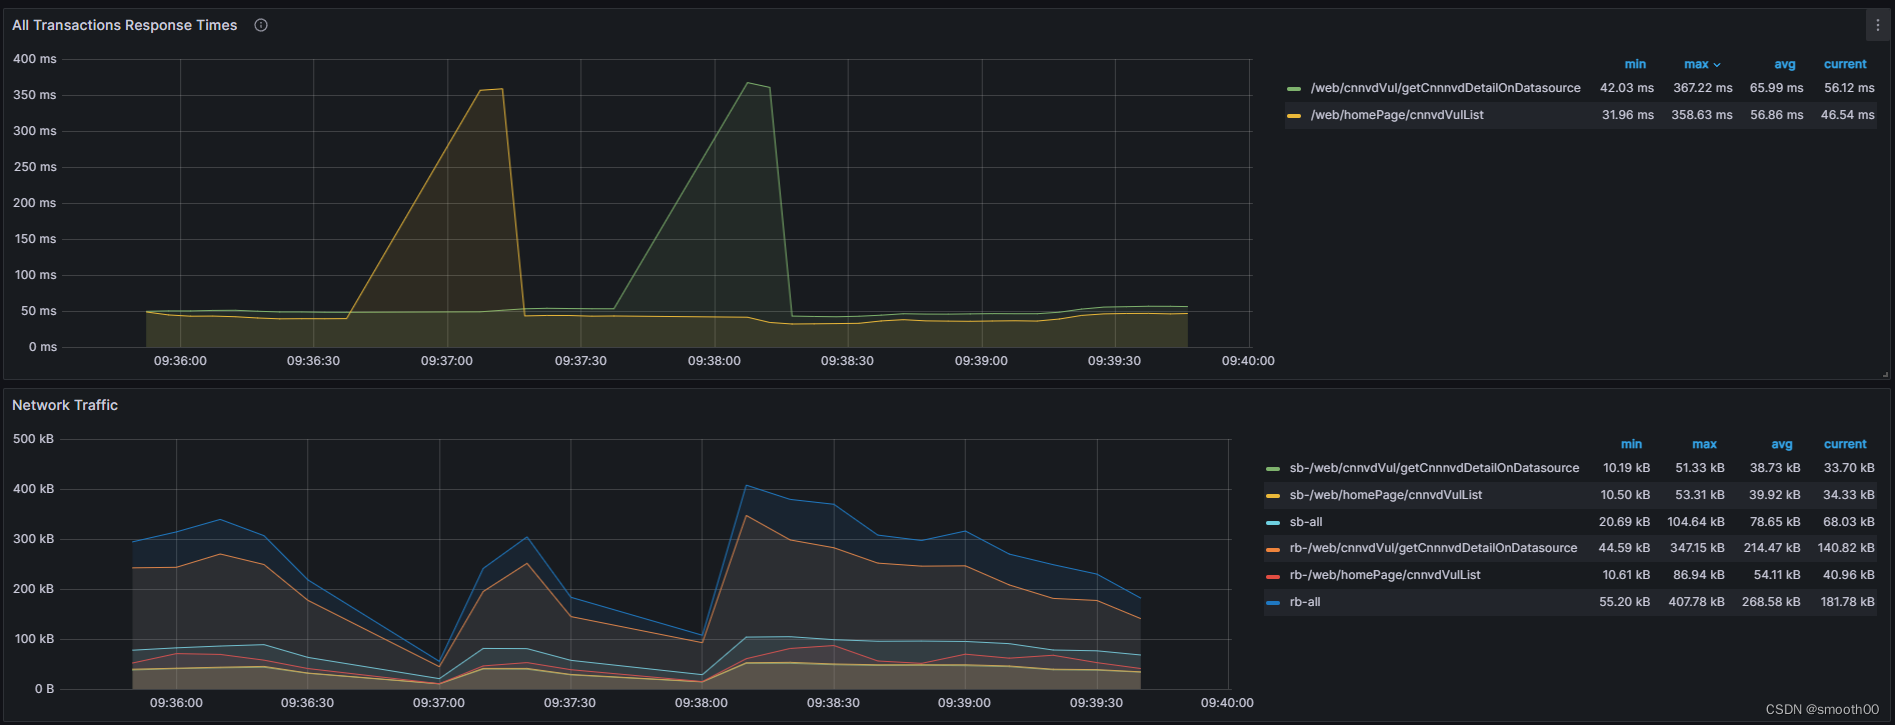The width and height of the screenshot is (1895, 725).
Task: Click the 09:37:00 label on network traffic axis
Action: (439, 703)
